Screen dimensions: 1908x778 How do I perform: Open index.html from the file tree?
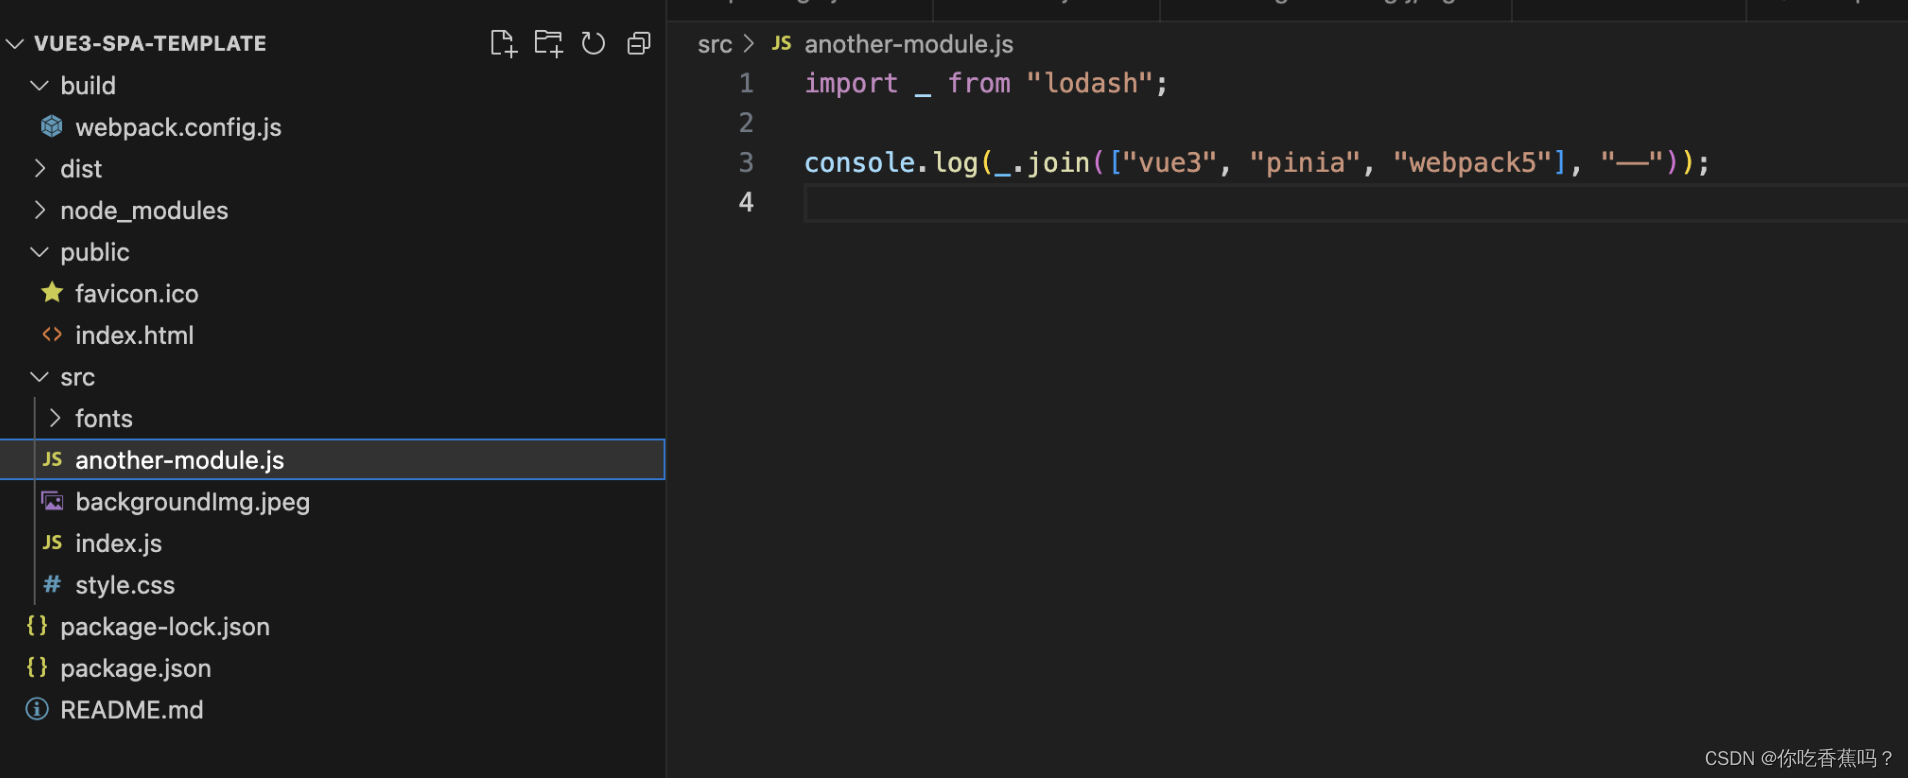(x=134, y=335)
